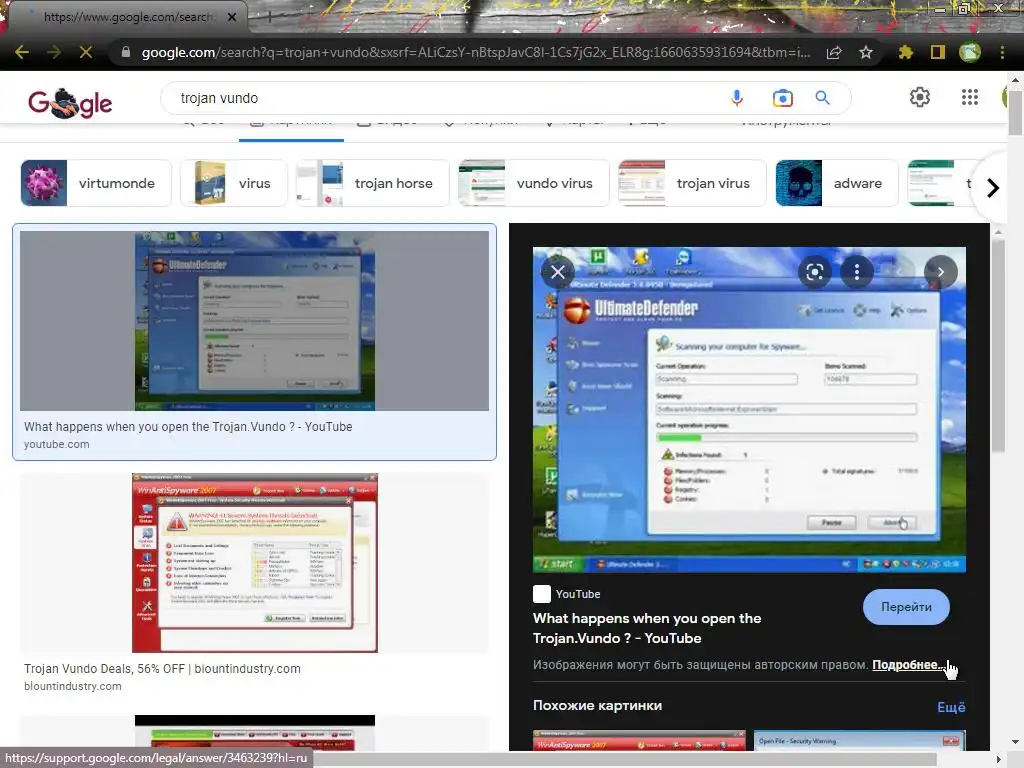Open a new browser tab
Screen dimensions: 1024x768
coord(269,17)
